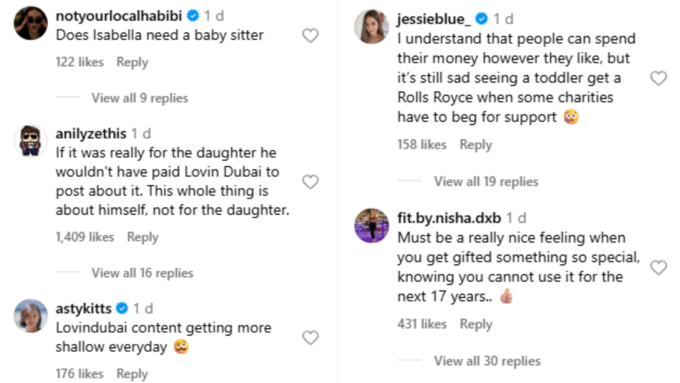Expand View all 9 replies

140,98
